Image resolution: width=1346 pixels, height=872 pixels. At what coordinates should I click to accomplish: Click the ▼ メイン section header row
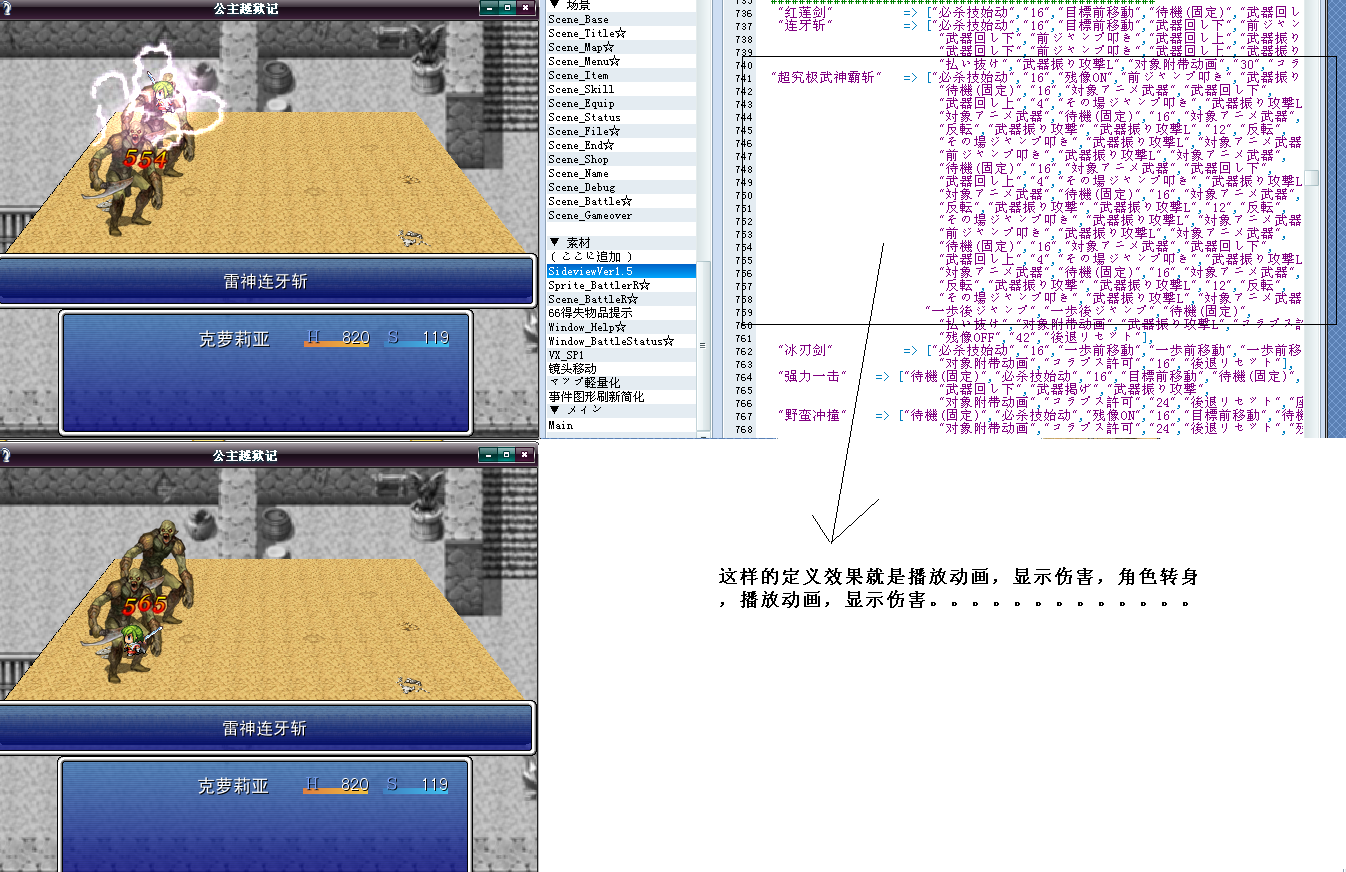tap(621, 410)
